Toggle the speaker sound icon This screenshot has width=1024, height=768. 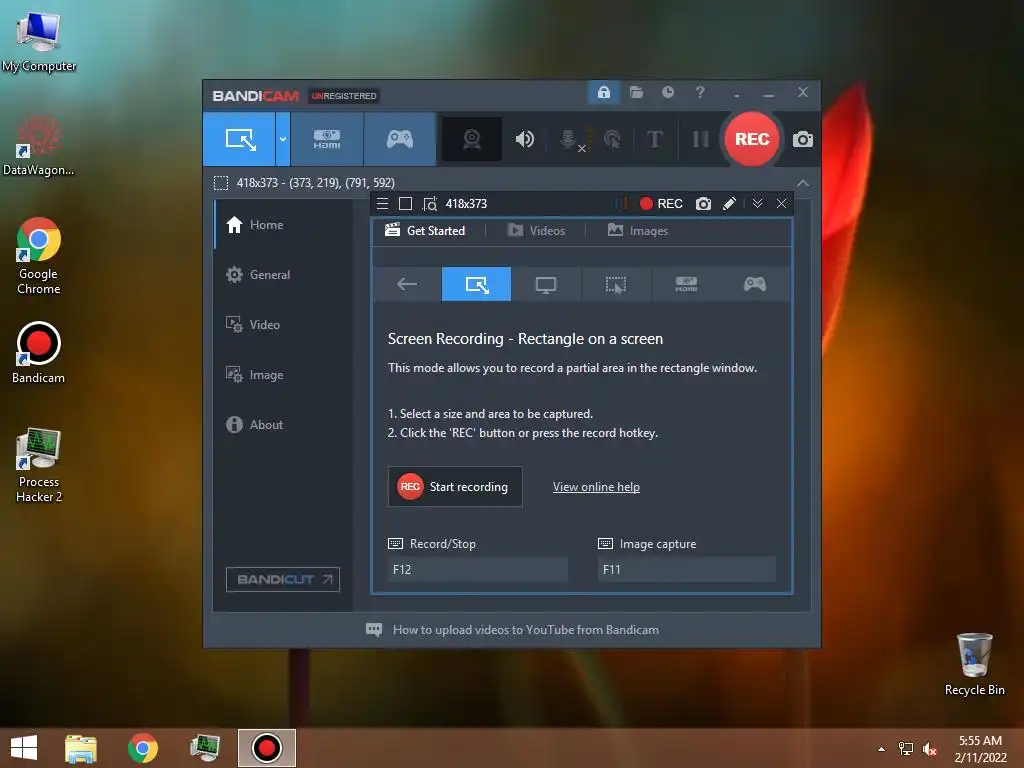(x=524, y=139)
